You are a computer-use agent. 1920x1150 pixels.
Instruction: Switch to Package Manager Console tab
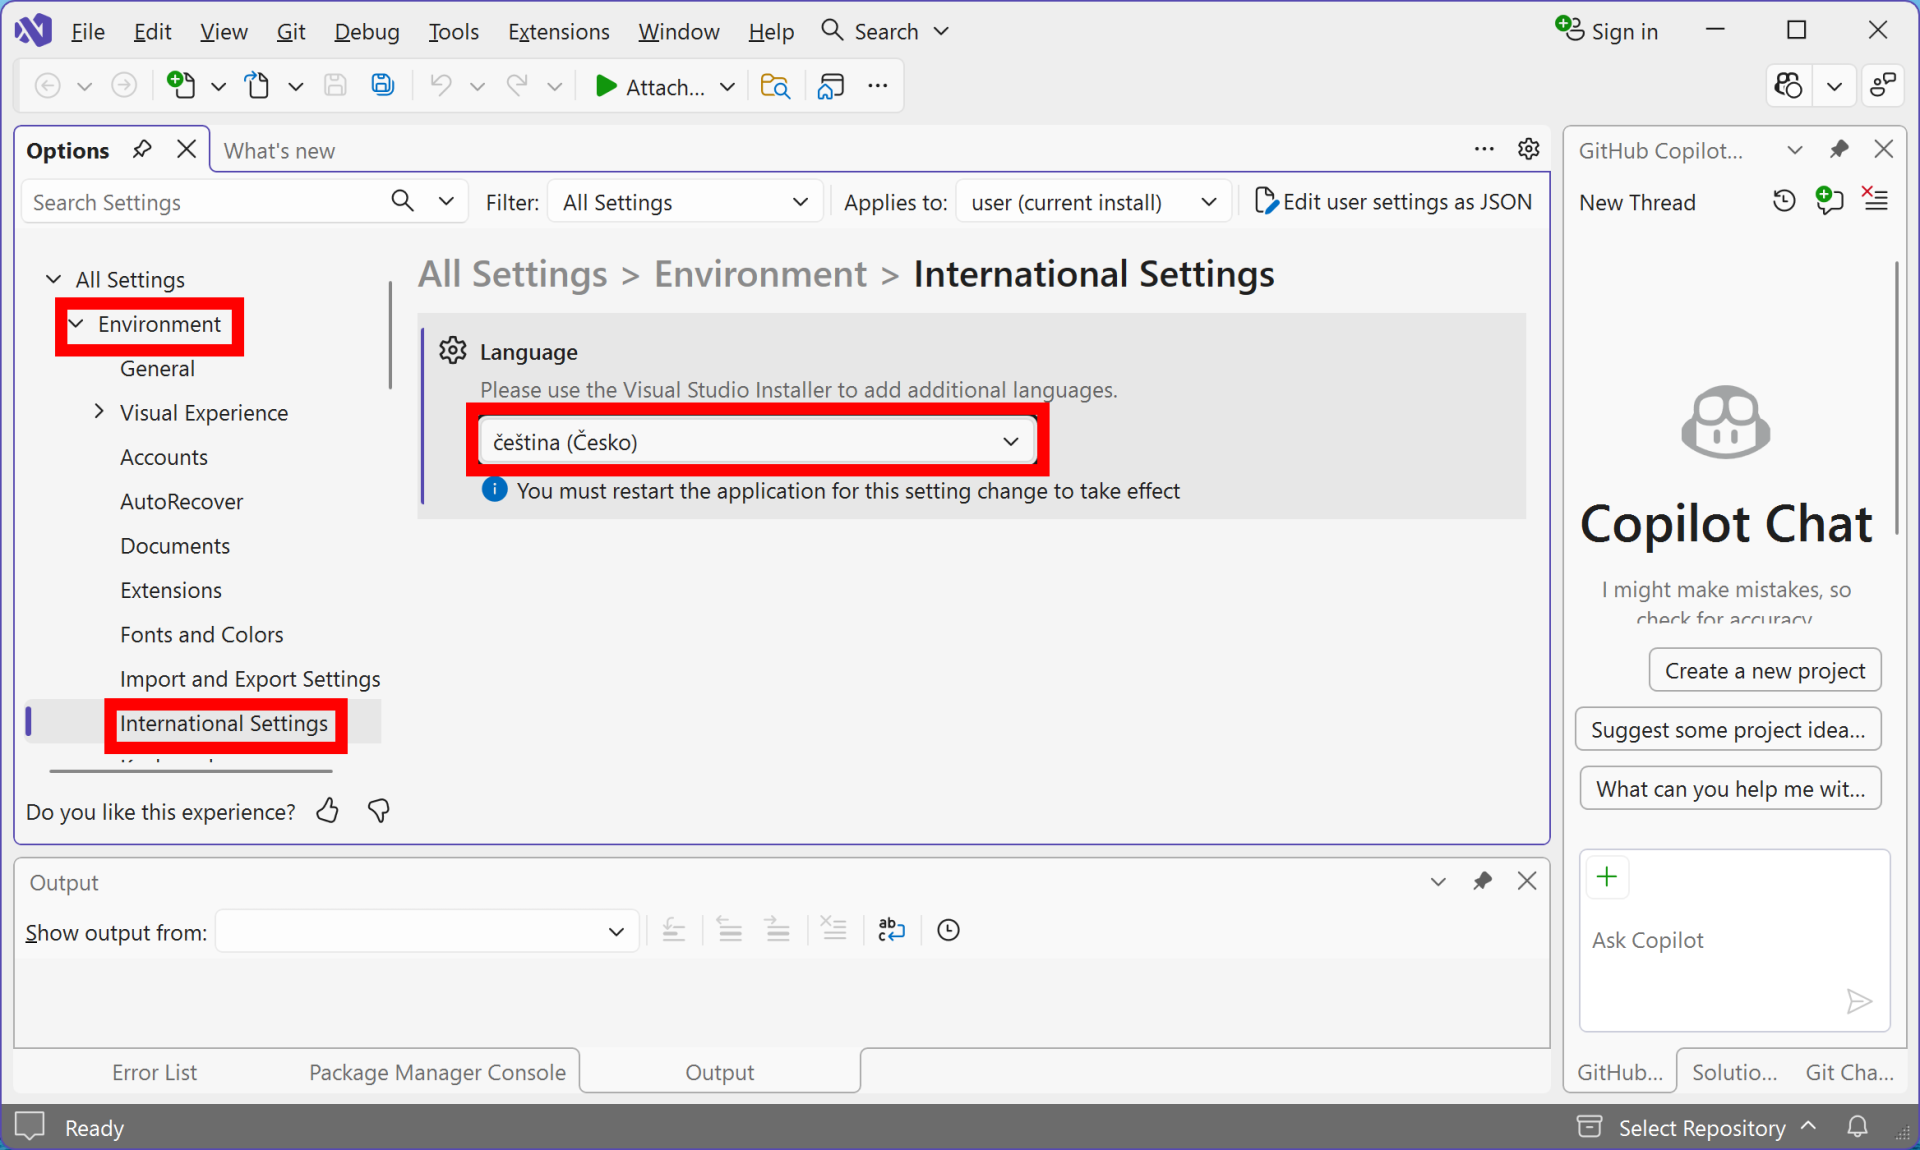[437, 1072]
